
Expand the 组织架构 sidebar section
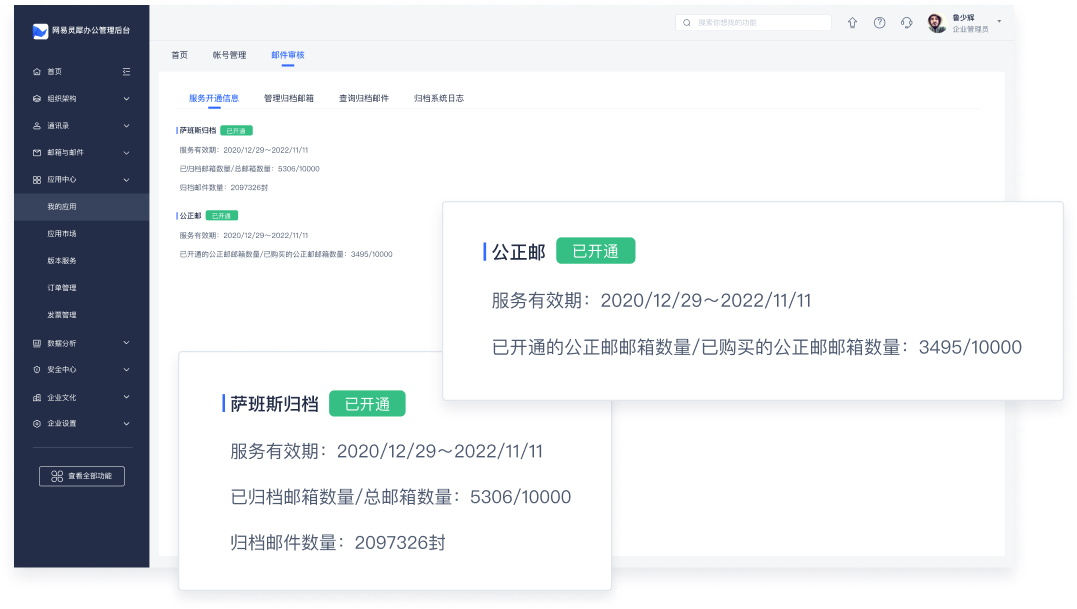point(126,99)
